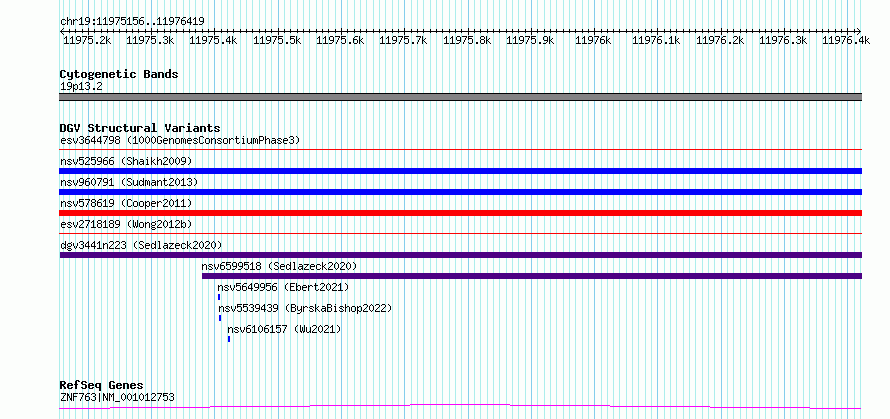The image size is (890, 419).
Task: Click the 11975.8k ruler tick label
Action: tap(467, 40)
